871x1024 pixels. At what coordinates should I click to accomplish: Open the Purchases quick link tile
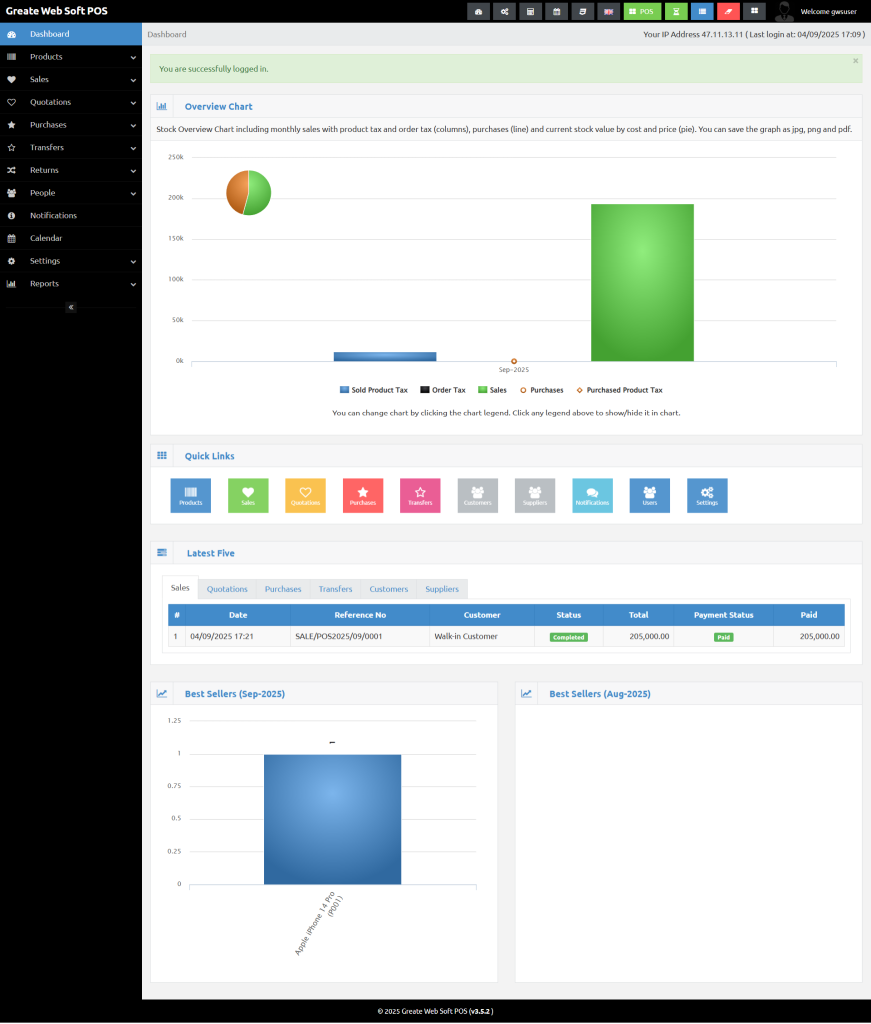click(363, 495)
